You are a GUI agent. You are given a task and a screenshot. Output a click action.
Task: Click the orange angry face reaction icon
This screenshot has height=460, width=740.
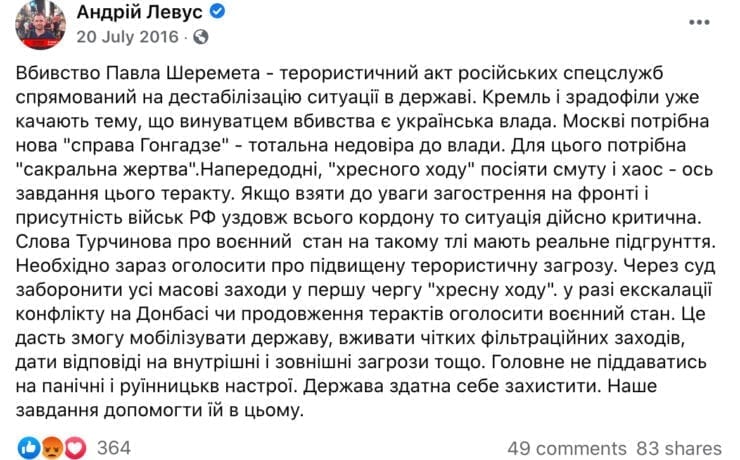(52, 447)
